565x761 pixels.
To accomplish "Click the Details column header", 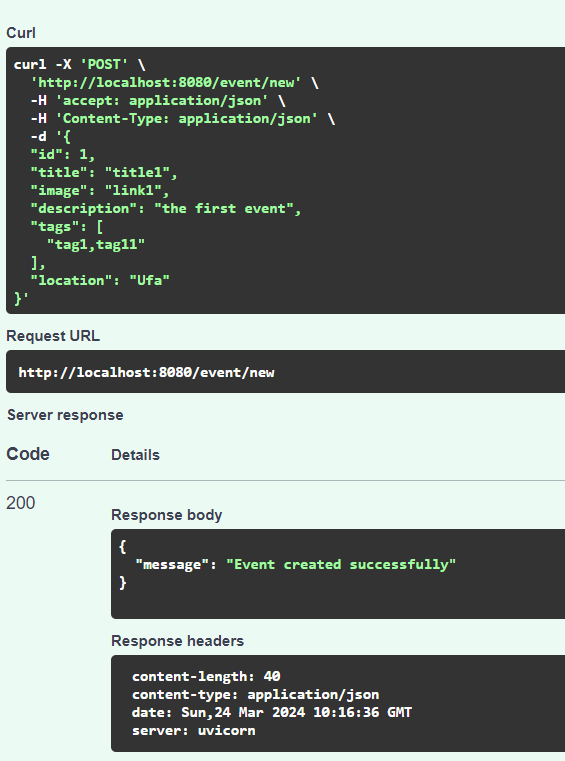I will tap(135, 455).
